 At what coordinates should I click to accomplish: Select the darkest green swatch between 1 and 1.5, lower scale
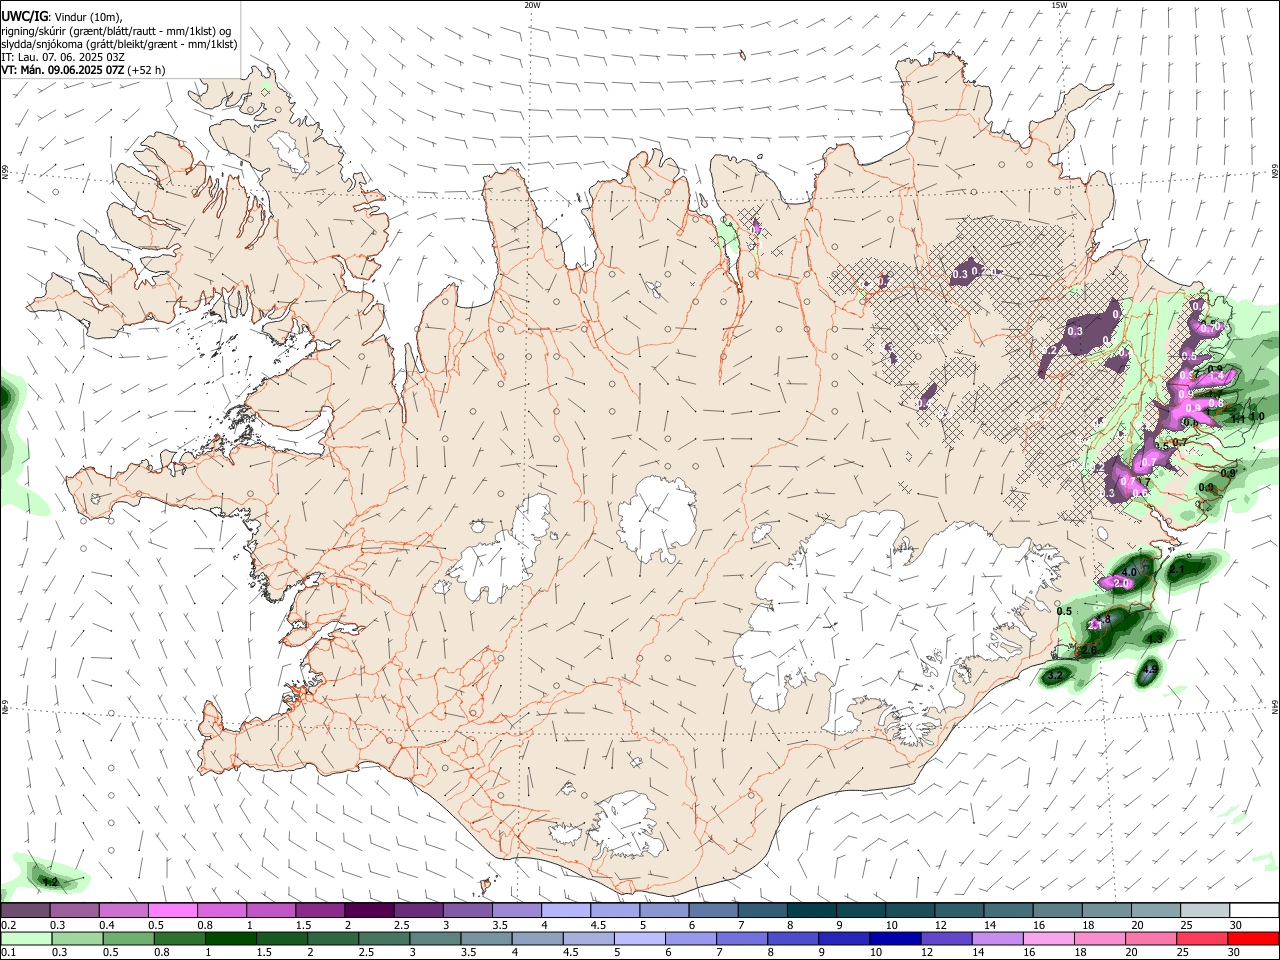point(230,938)
